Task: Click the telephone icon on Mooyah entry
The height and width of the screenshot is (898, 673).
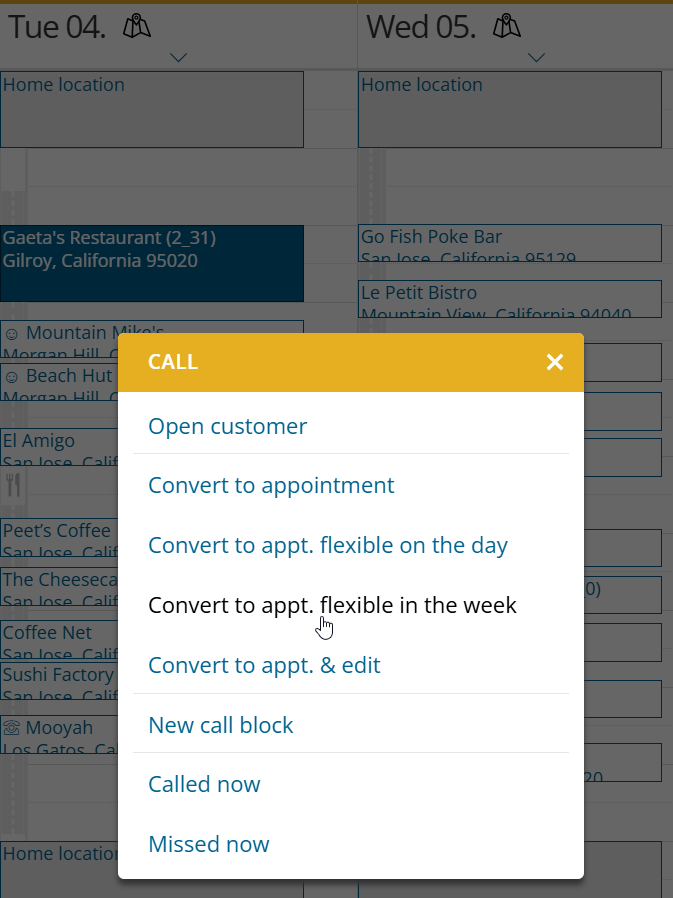Action: pos(12,728)
